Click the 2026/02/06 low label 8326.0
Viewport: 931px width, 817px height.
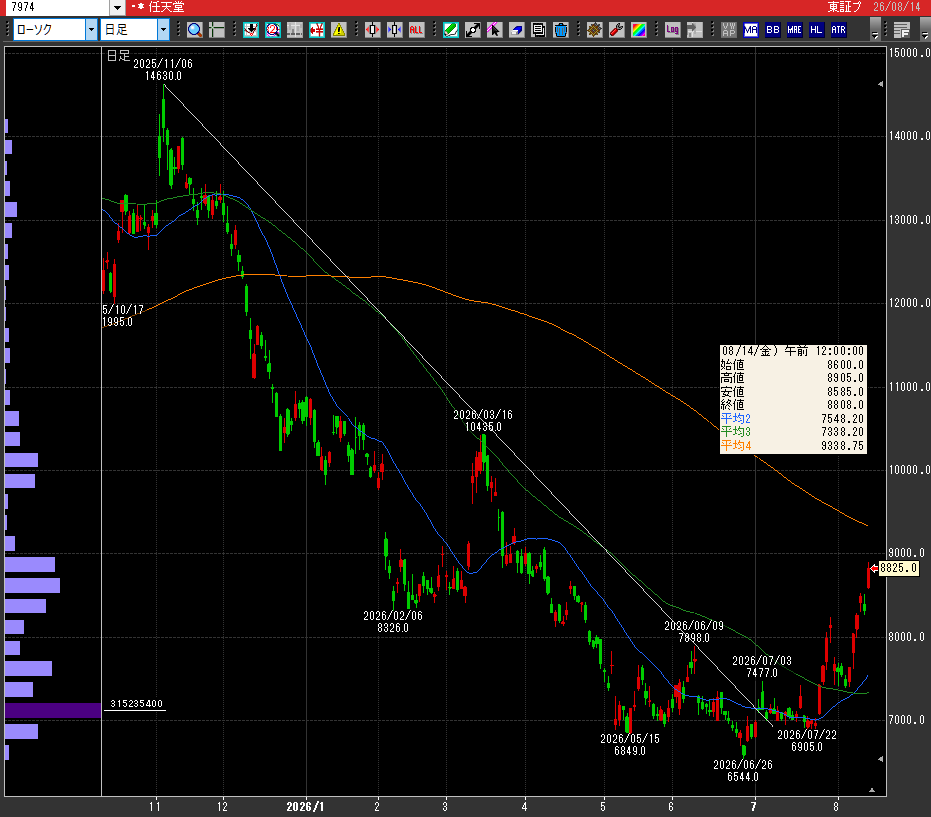[x=392, y=628]
